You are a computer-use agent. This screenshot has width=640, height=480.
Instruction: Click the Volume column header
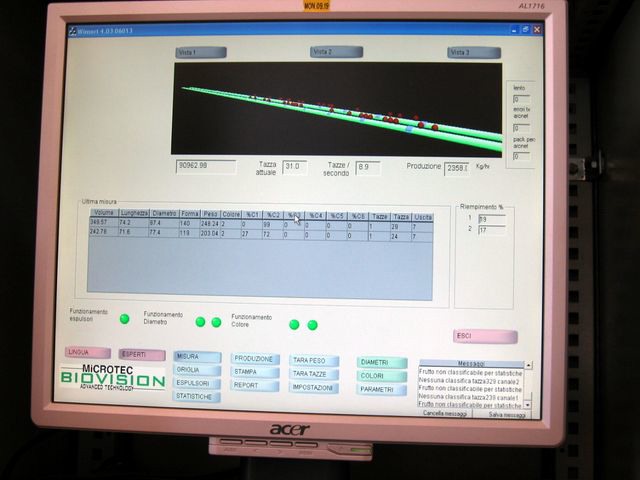103,213
